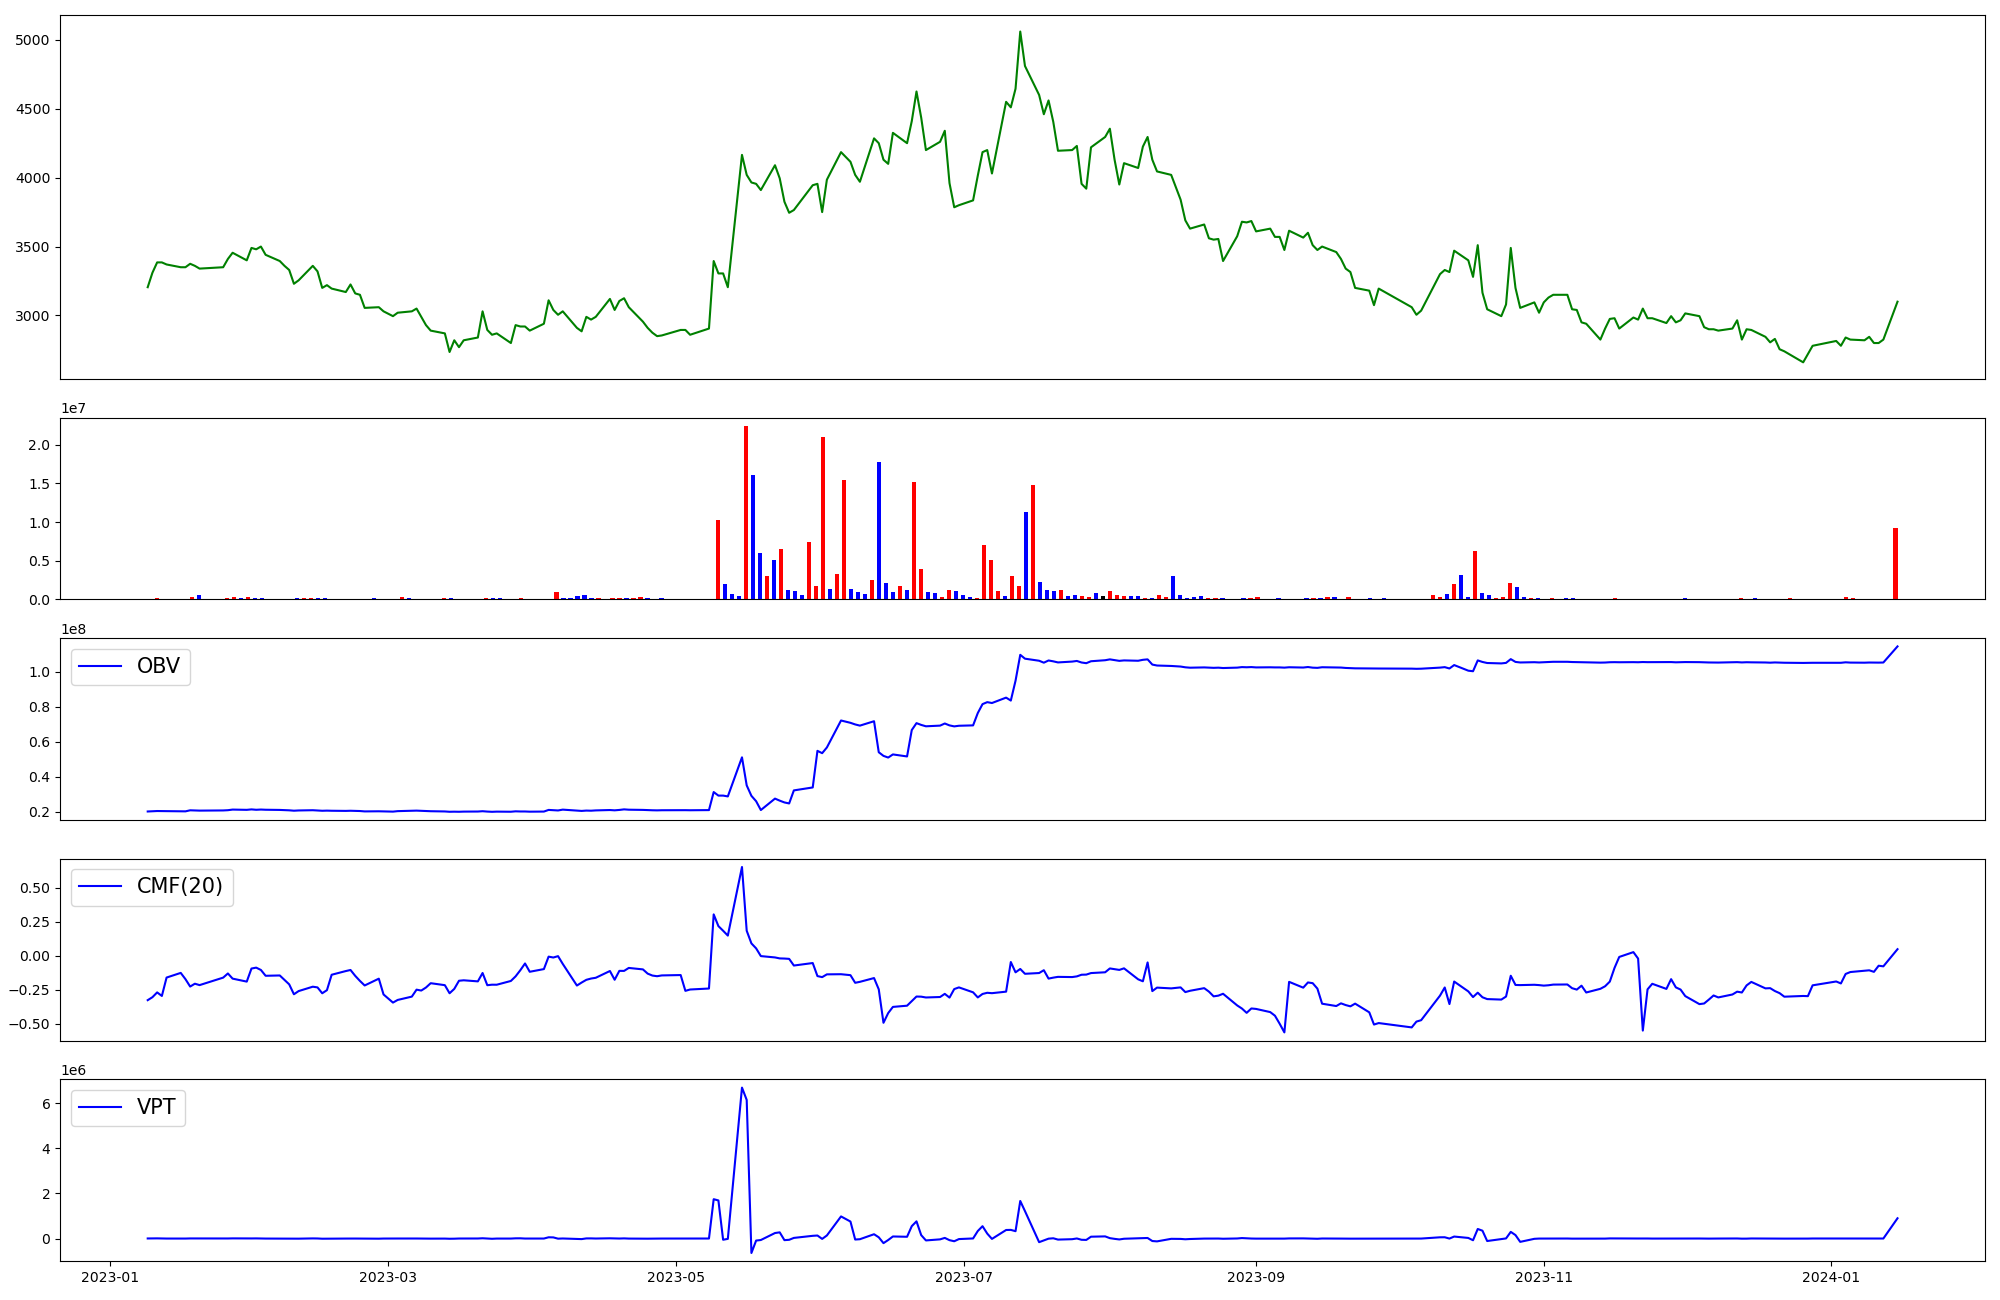Click the tallest blue volume bar in June
The height and width of the screenshot is (1300, 2000).
879,531
